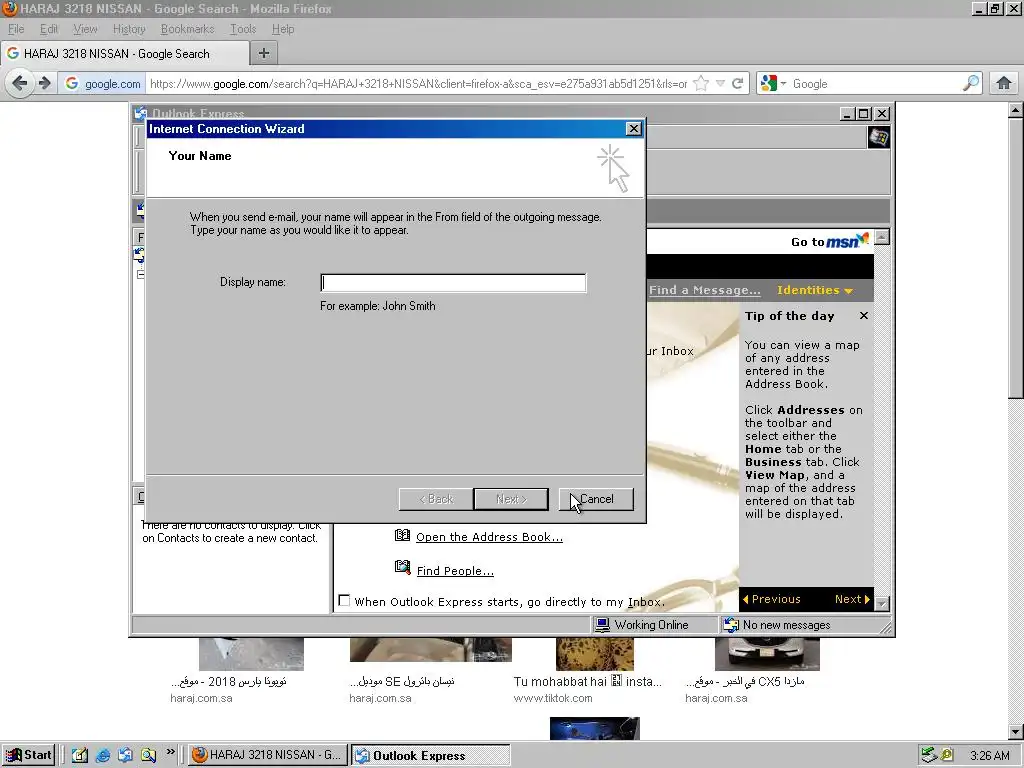The image size is (1024, 768).
Task: Open the History menu
Action: coord(129,29)
